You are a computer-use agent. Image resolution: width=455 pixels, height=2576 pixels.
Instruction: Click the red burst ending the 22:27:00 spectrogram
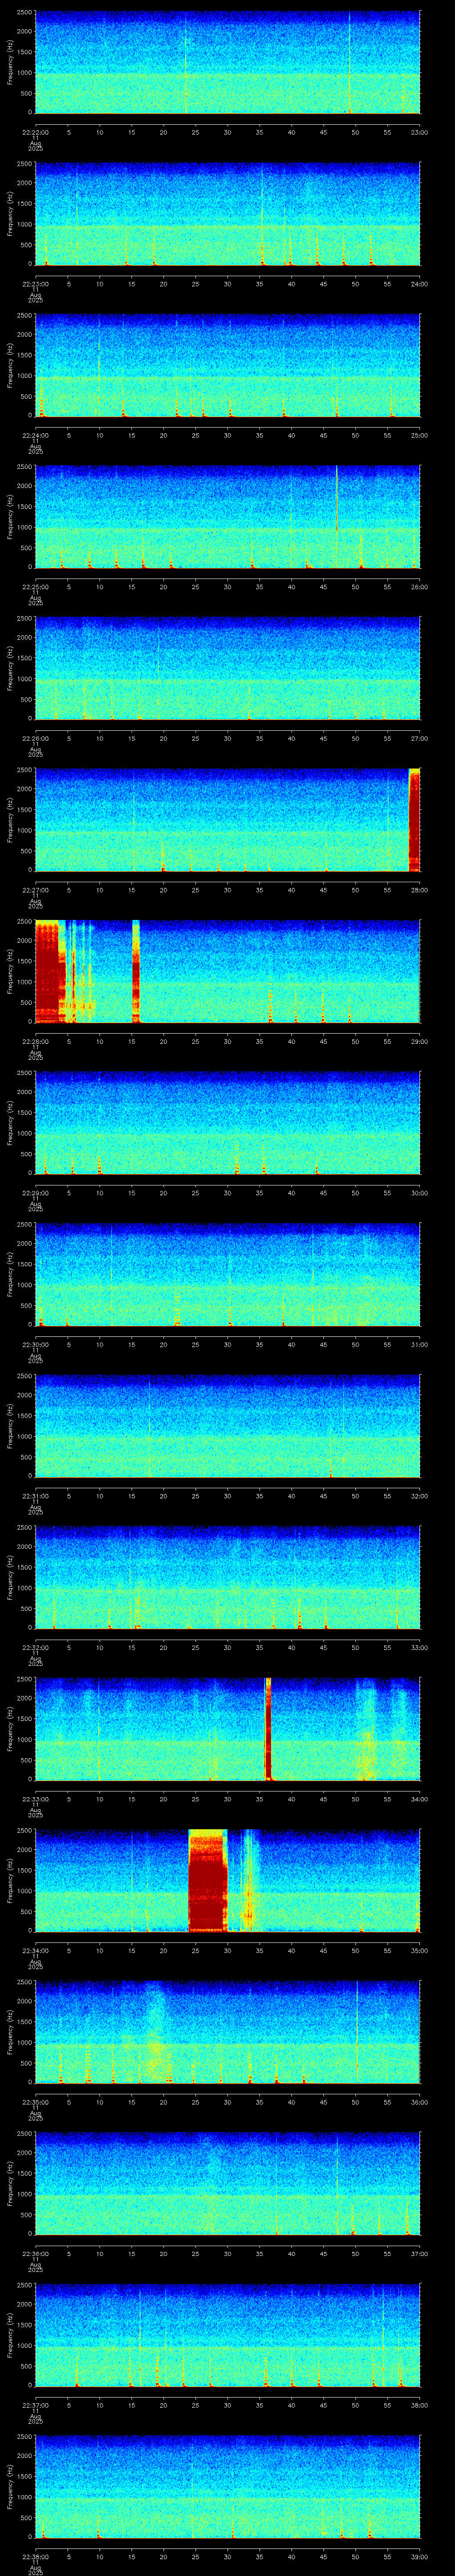pos(414,820)
